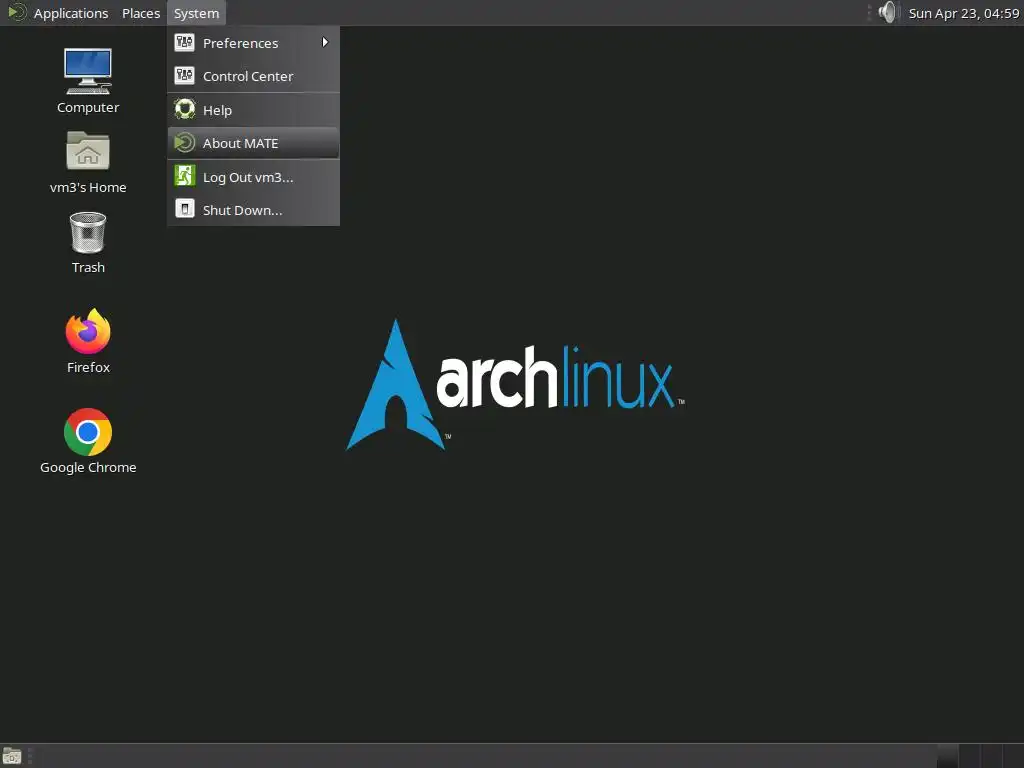Close the open System menu
1024x768 pixels.
tap(196, 13)
